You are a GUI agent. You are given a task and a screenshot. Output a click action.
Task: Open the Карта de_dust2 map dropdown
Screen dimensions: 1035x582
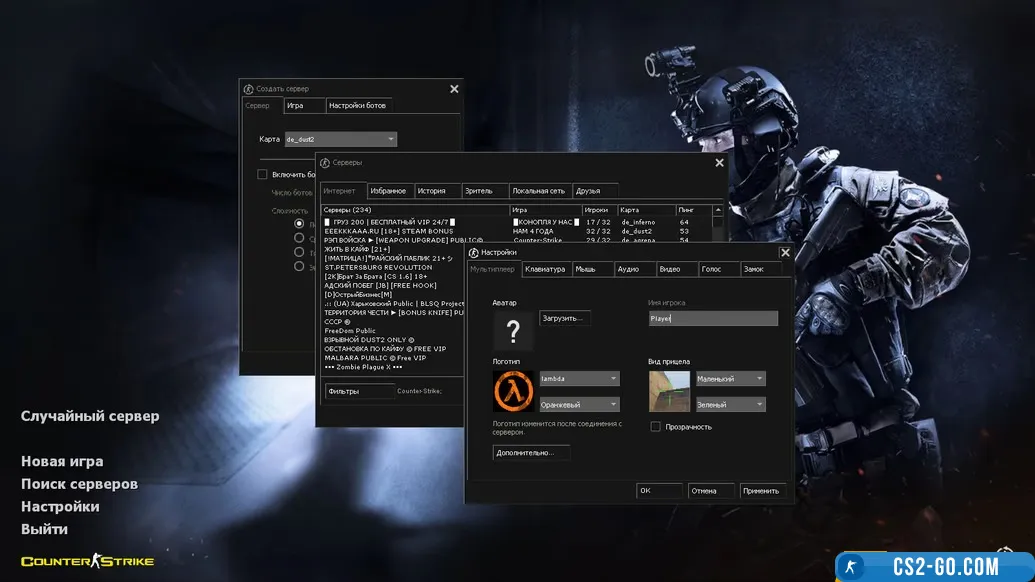340,140
